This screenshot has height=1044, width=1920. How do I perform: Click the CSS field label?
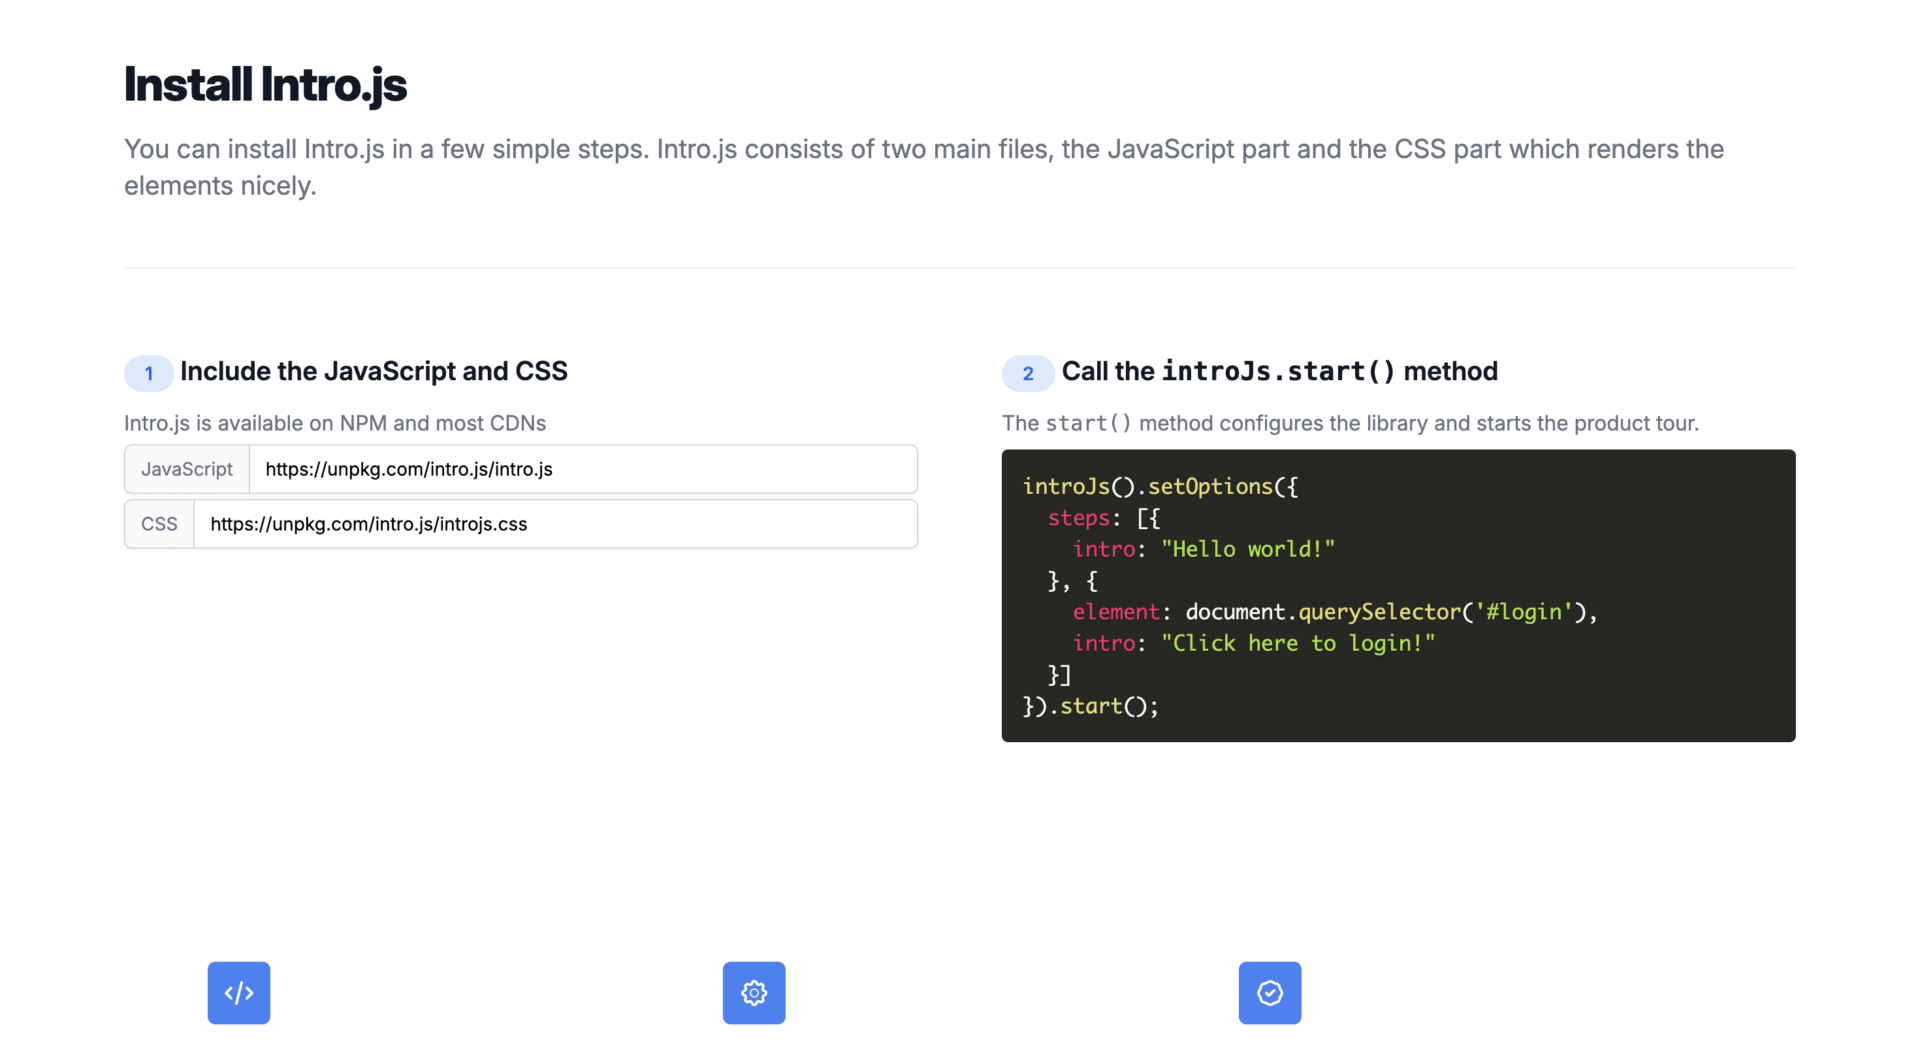click(159, 524)
